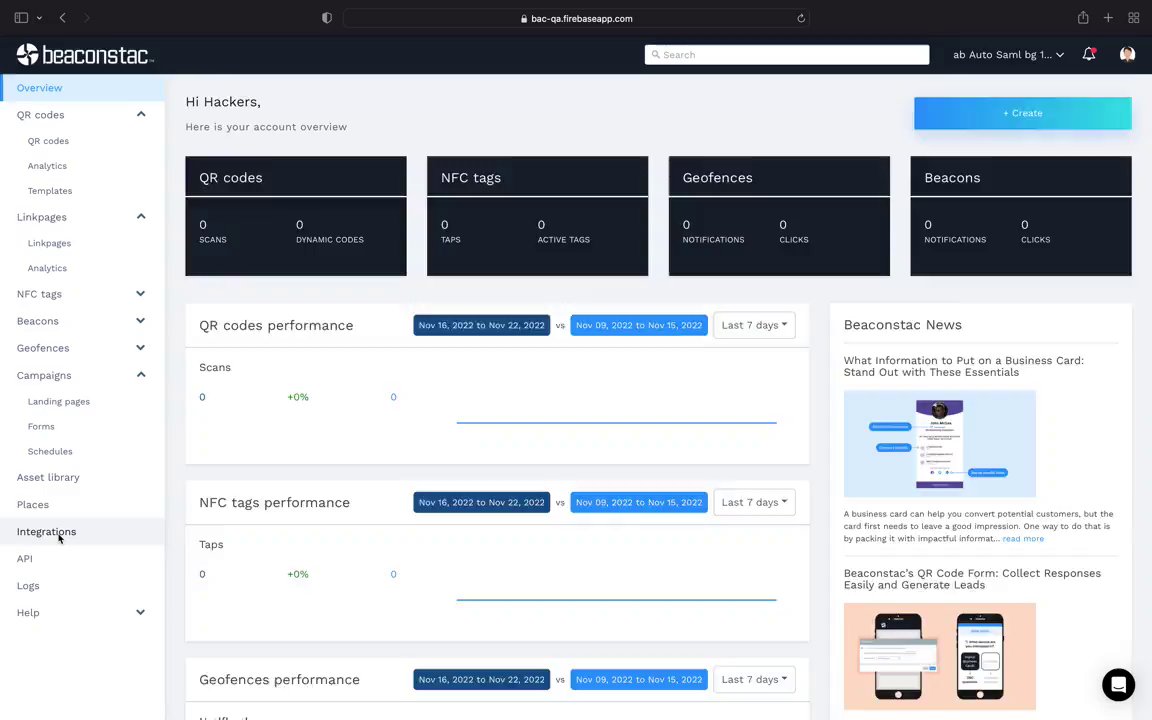This screenshot has width=1152, height=720.
Task: Open the QR codes summary card
Action: pos(295,216)
